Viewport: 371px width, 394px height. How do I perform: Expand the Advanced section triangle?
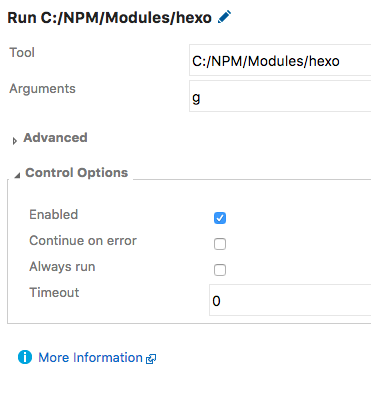pos(14,141)
